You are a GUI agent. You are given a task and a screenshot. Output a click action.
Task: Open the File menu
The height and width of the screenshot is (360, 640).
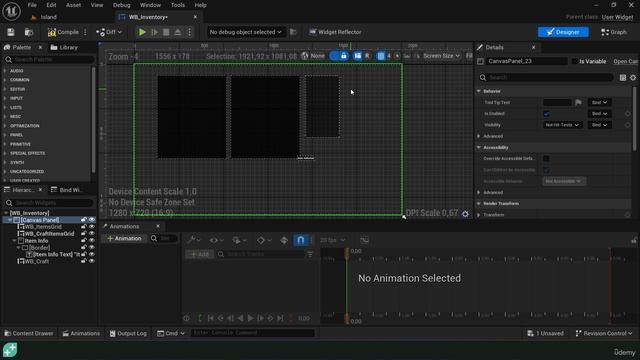click(x=32, y=5)
